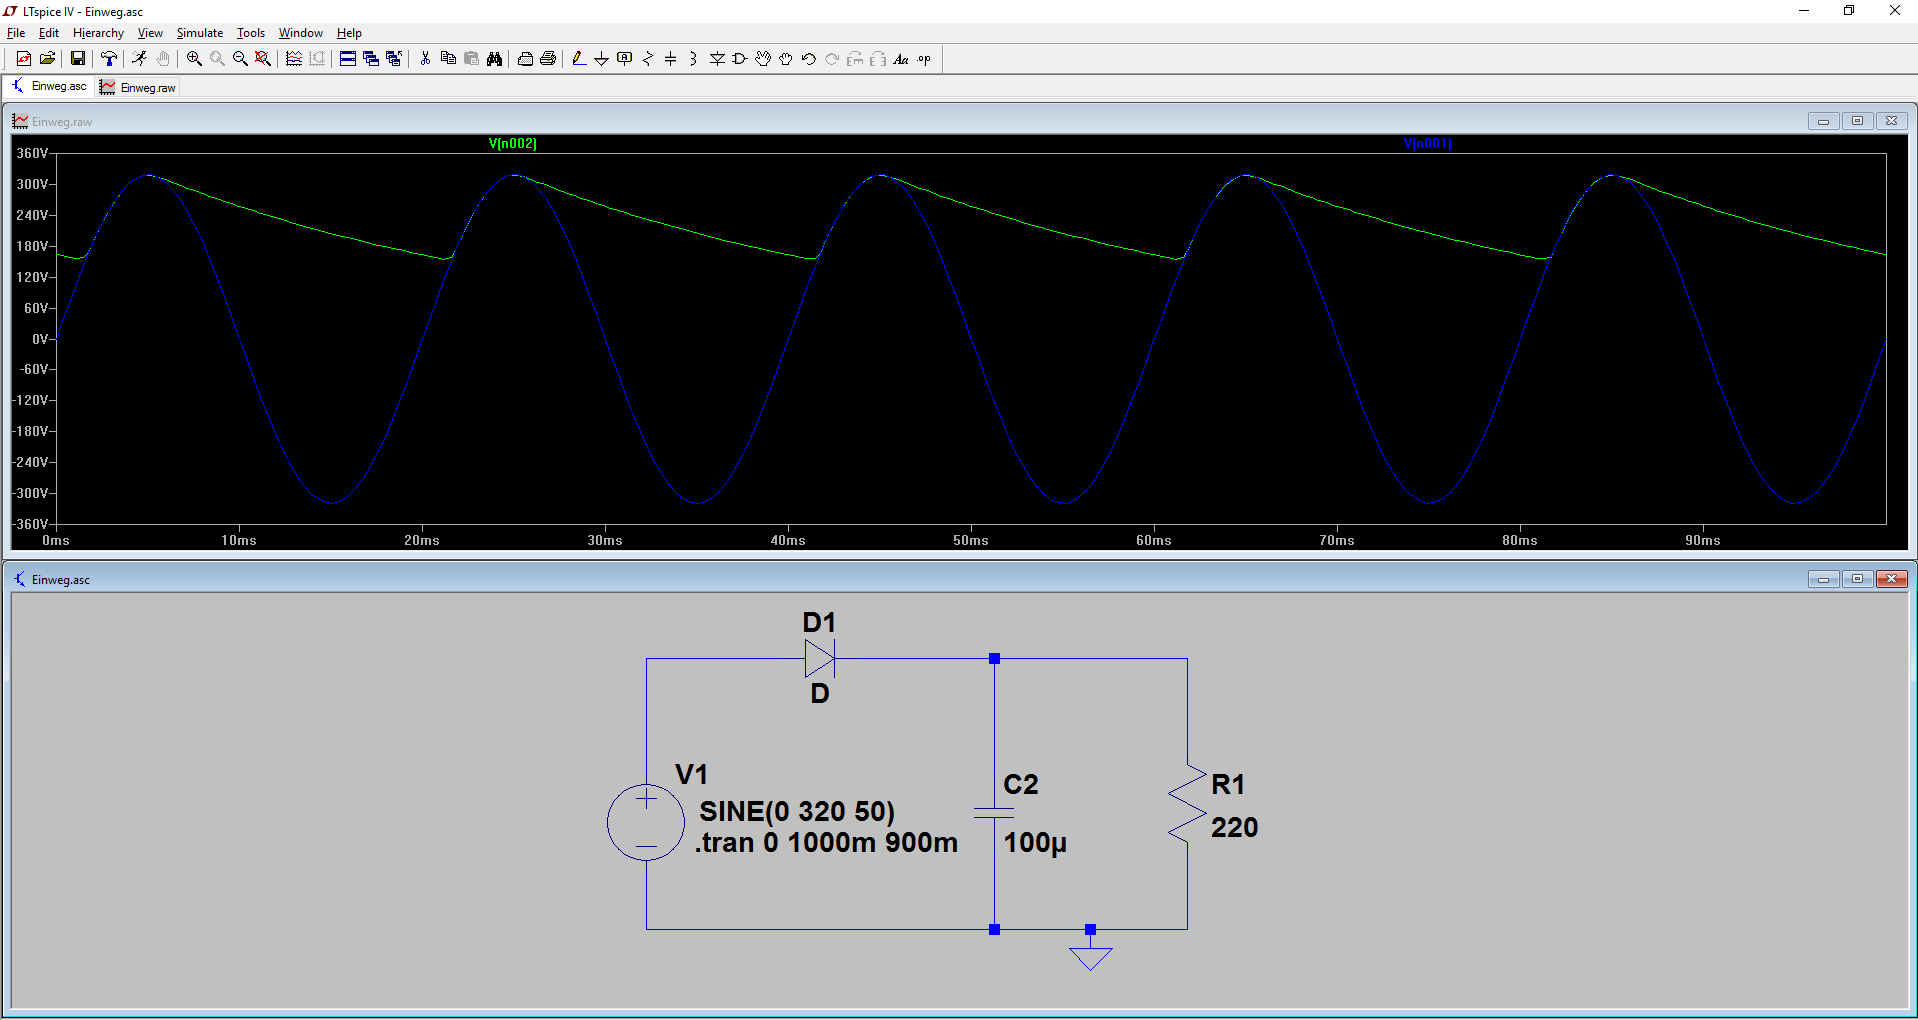
Task: Click the Cascade windows icon
Action: [370, 59]
